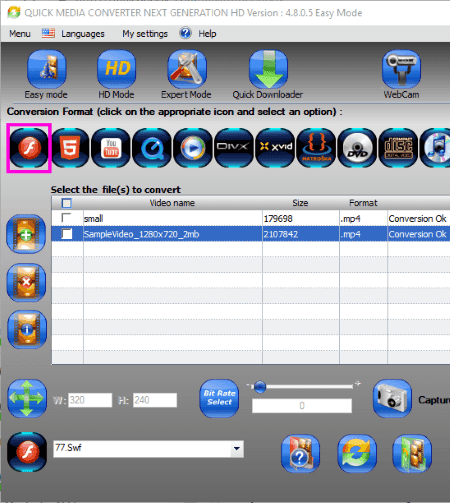Select Windows Media Player format icon
This screenshot has width=450, height=503.
tap(193, 148)
